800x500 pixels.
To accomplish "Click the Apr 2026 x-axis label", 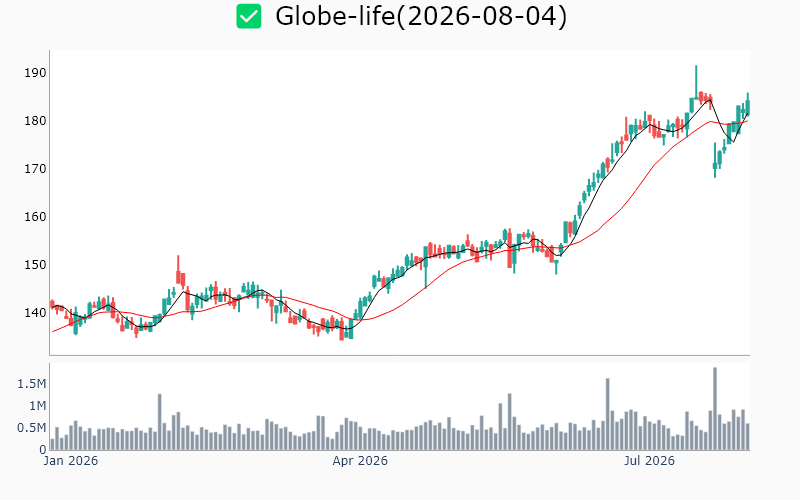I will point(360,461).
